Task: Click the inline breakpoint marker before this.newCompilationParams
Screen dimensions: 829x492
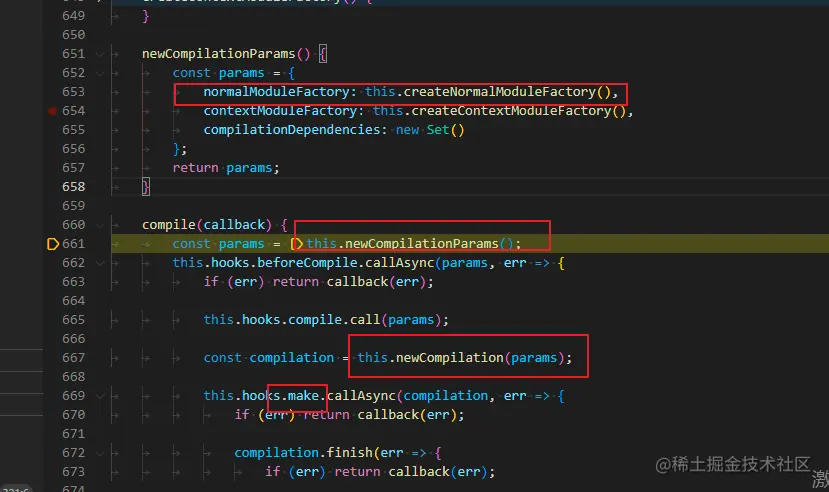Action: point(297,244)
